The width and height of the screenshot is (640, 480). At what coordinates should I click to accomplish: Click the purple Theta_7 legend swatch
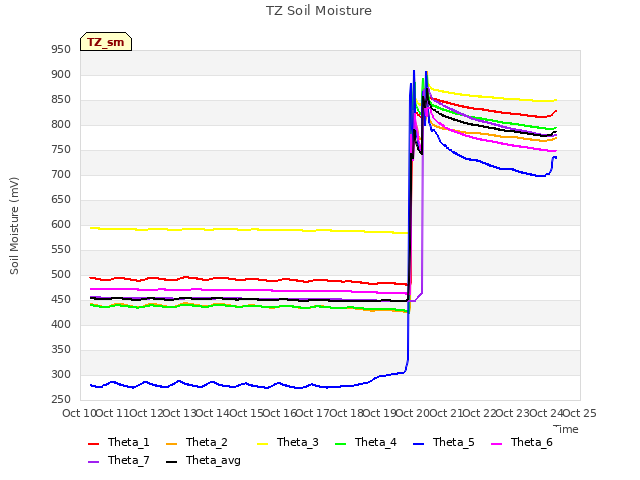coord(93,462)
